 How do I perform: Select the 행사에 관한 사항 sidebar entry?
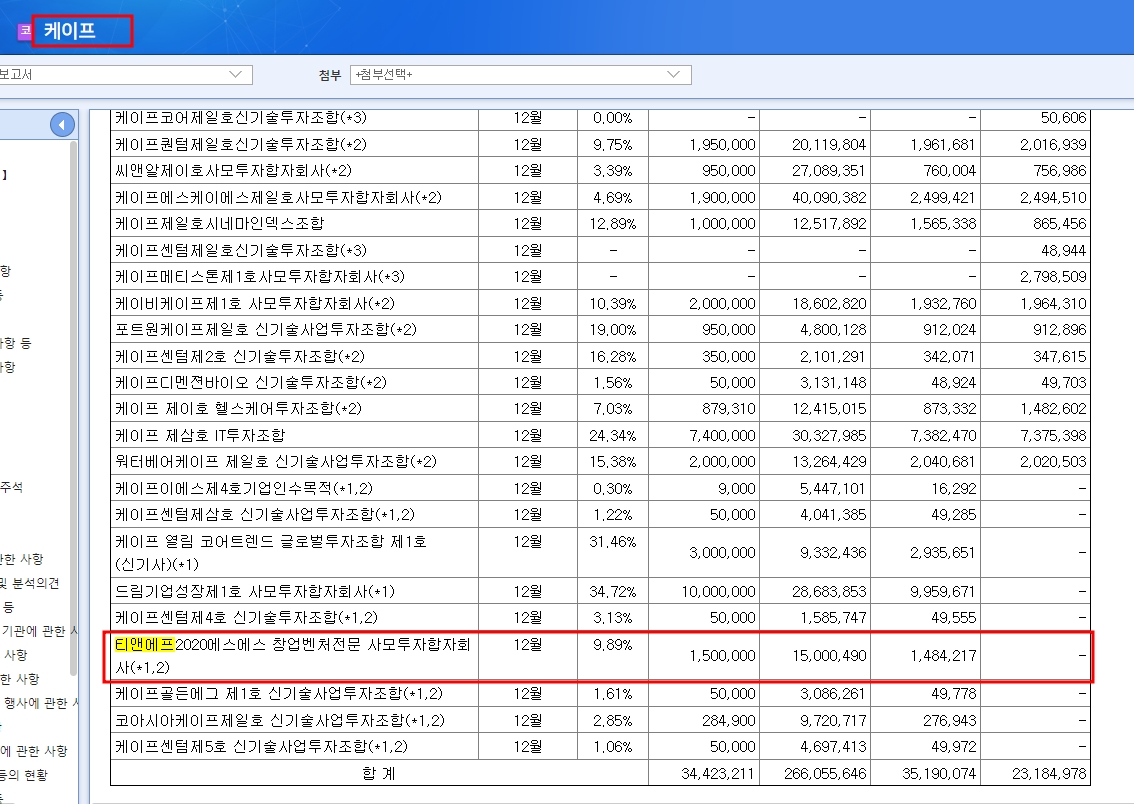[40, 703]
